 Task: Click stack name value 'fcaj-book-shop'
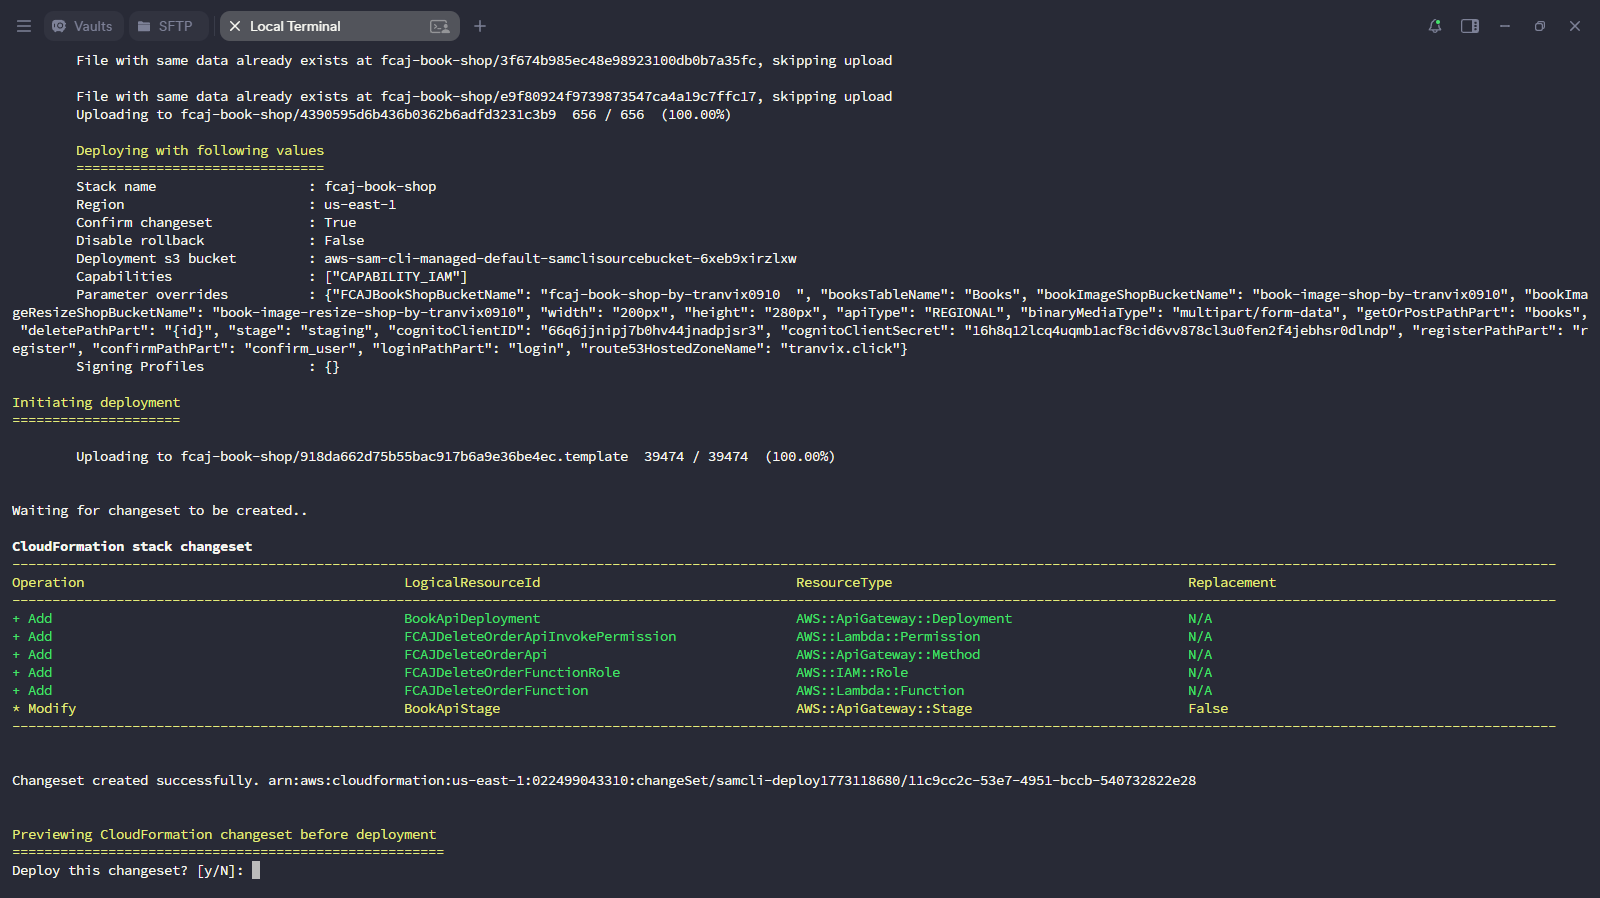(x=380, y=186)
